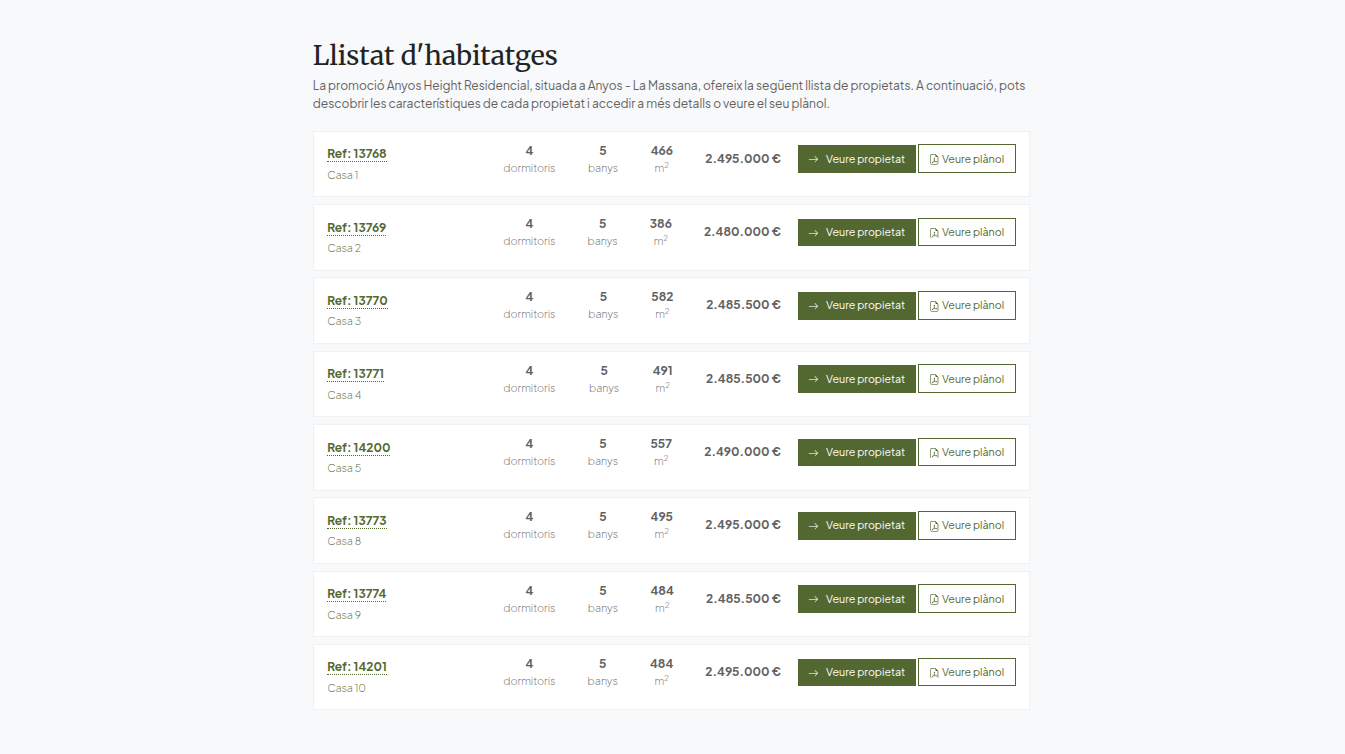The height and width of the screenshot is (754, 1345).
Task: Click the arrow icon for Ref 13769
Action: click(x=814, y=233)
